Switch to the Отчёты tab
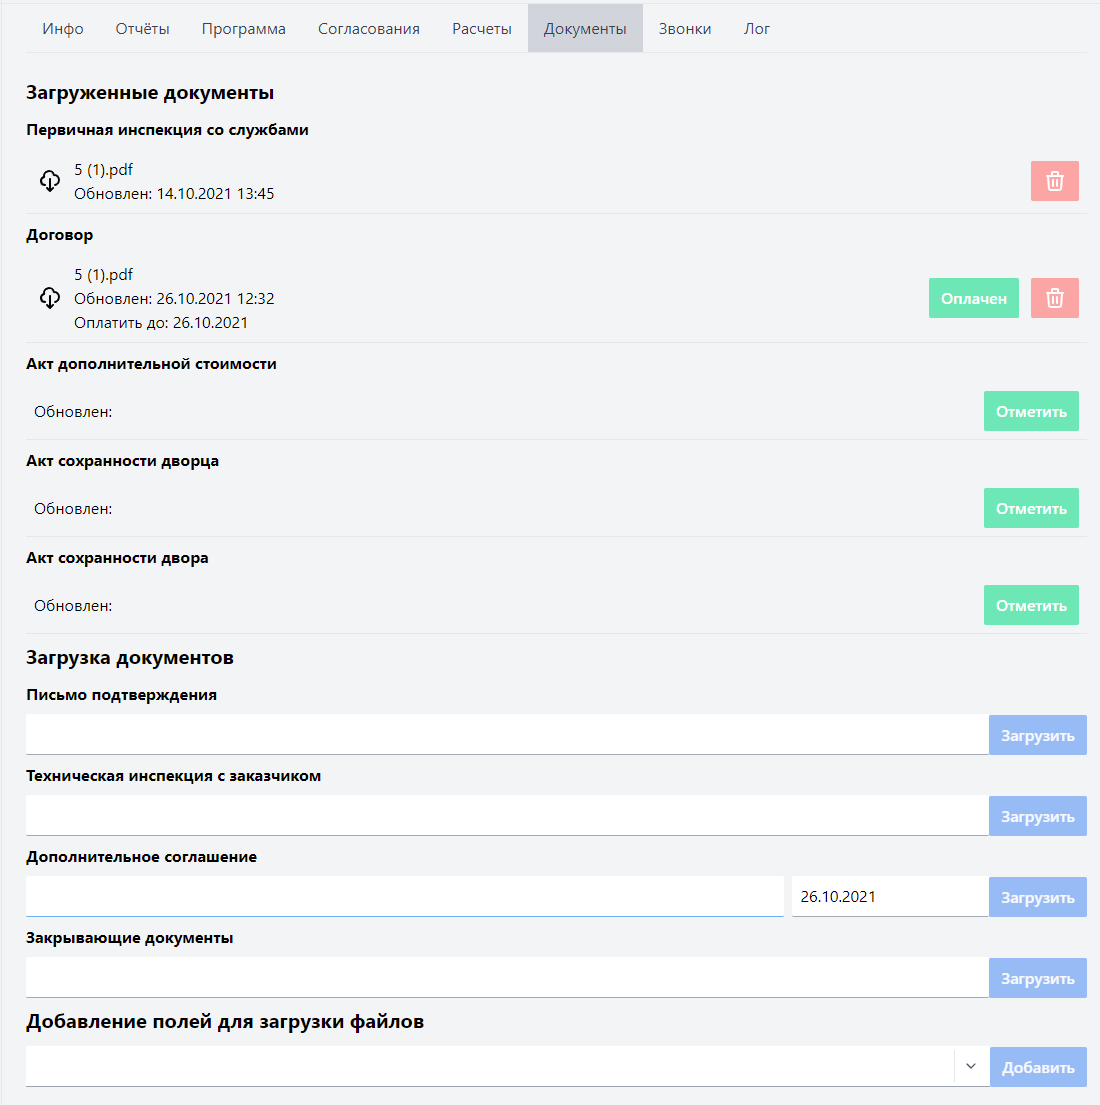Image resolution: width=1100 pixels, height=1105 pixels. (x=142, y=29)
